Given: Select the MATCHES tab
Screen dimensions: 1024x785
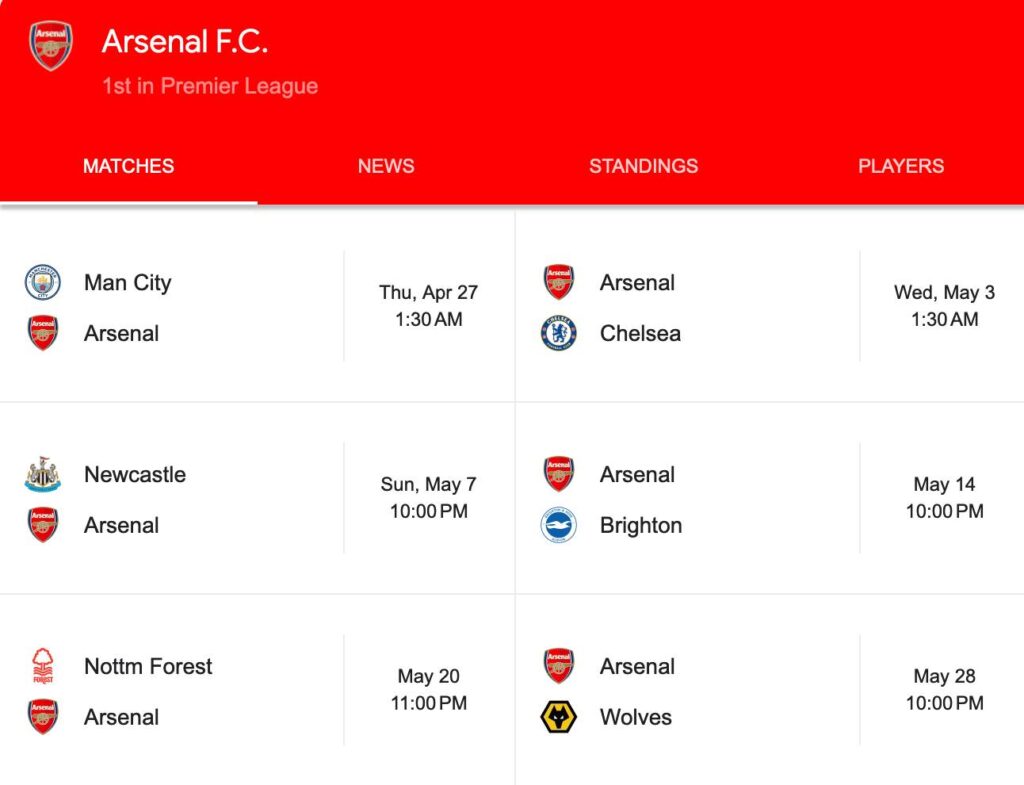Looking at the screenshot, I should tap(128, 167).
